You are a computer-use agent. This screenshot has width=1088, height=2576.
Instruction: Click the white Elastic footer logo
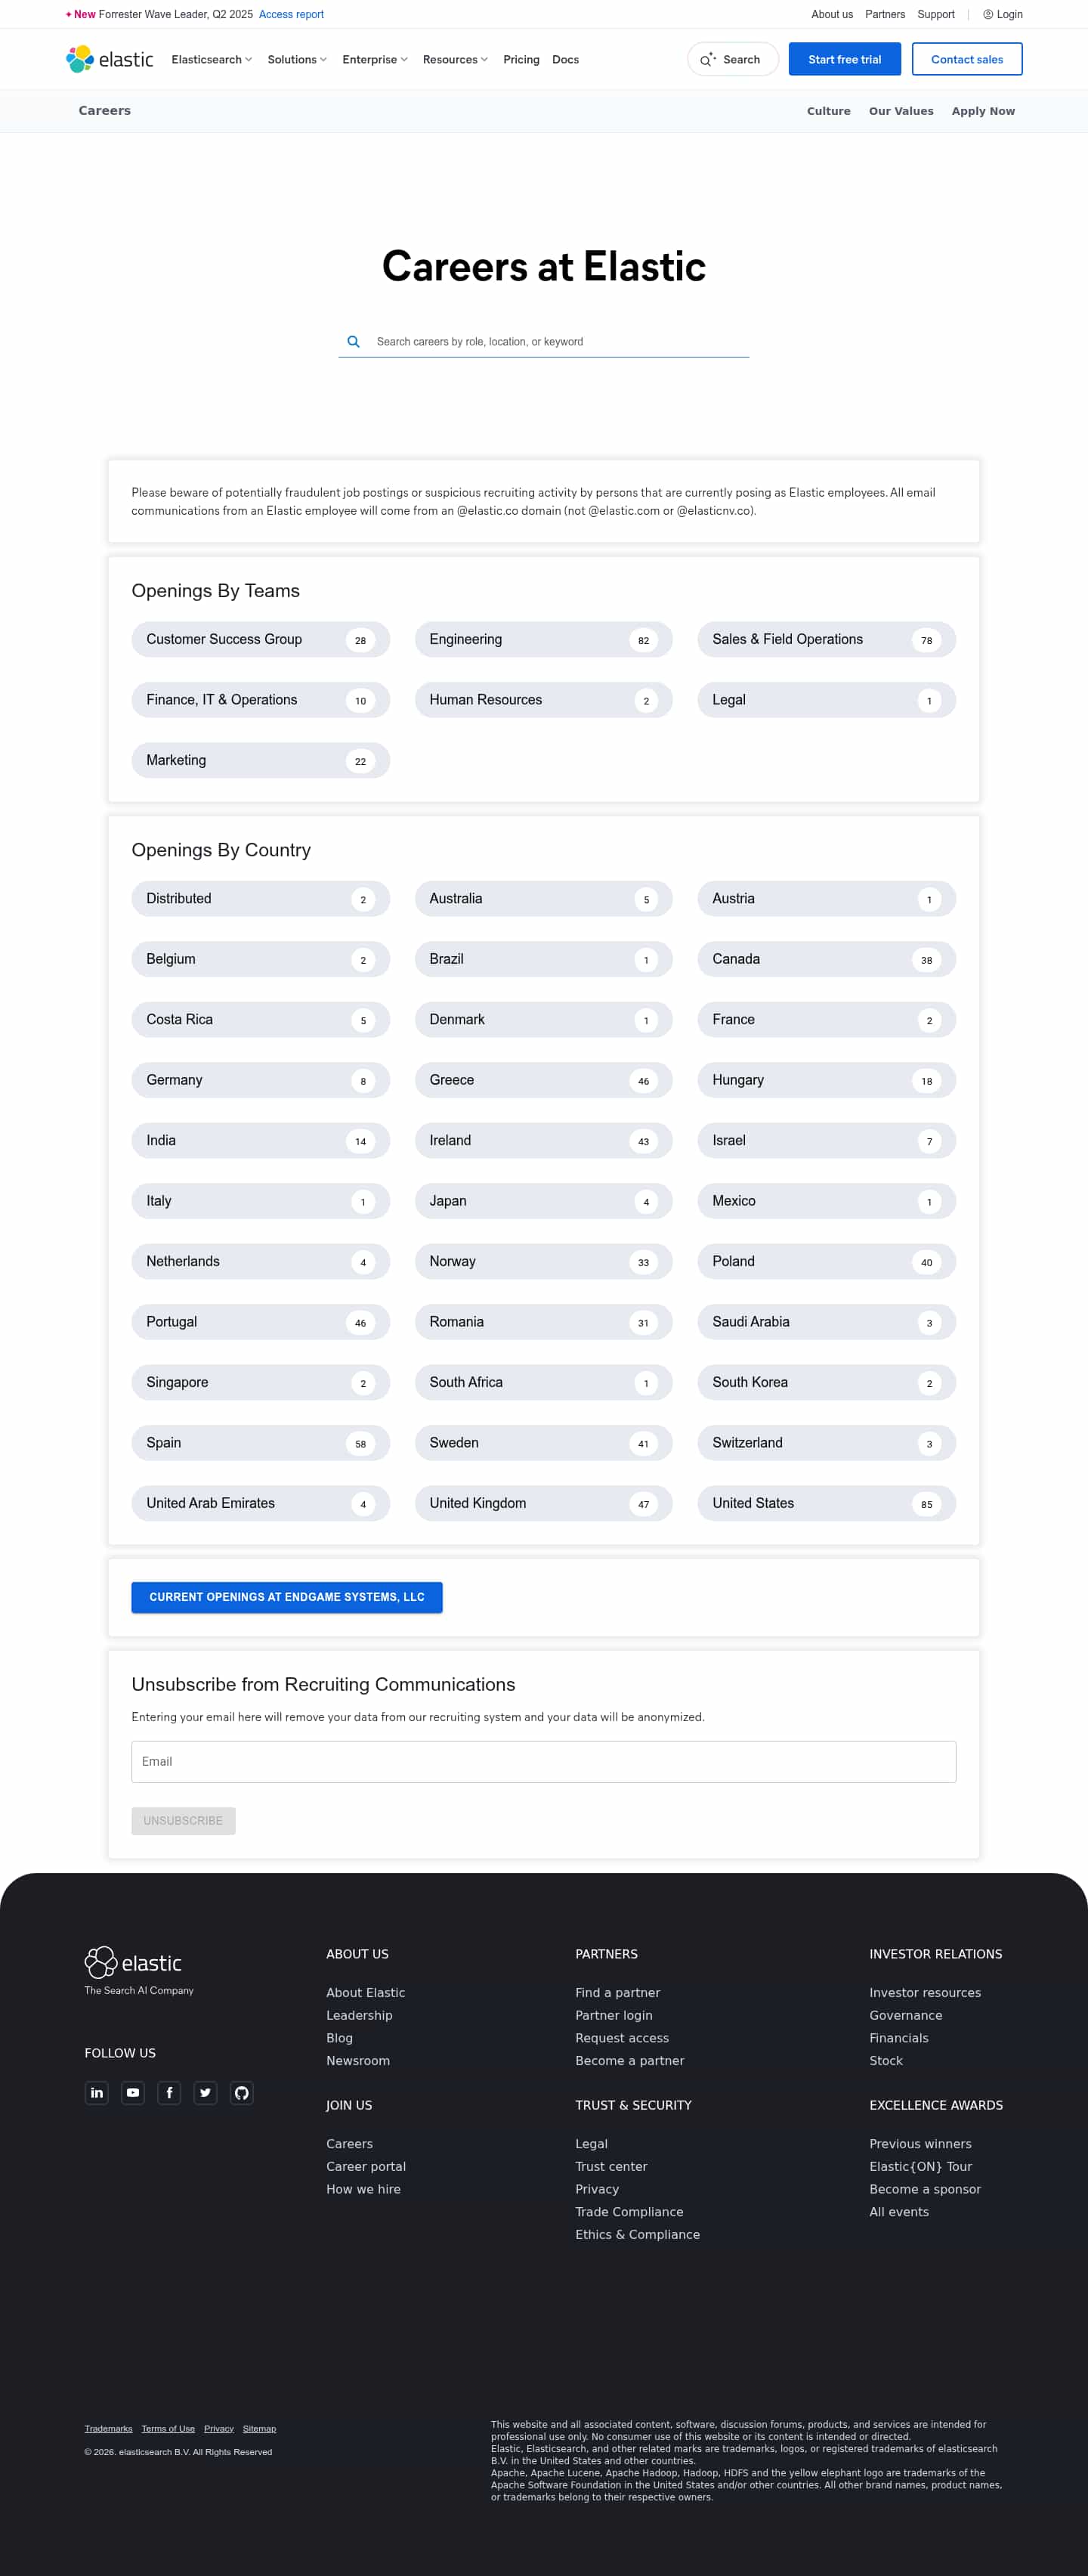133,1962
